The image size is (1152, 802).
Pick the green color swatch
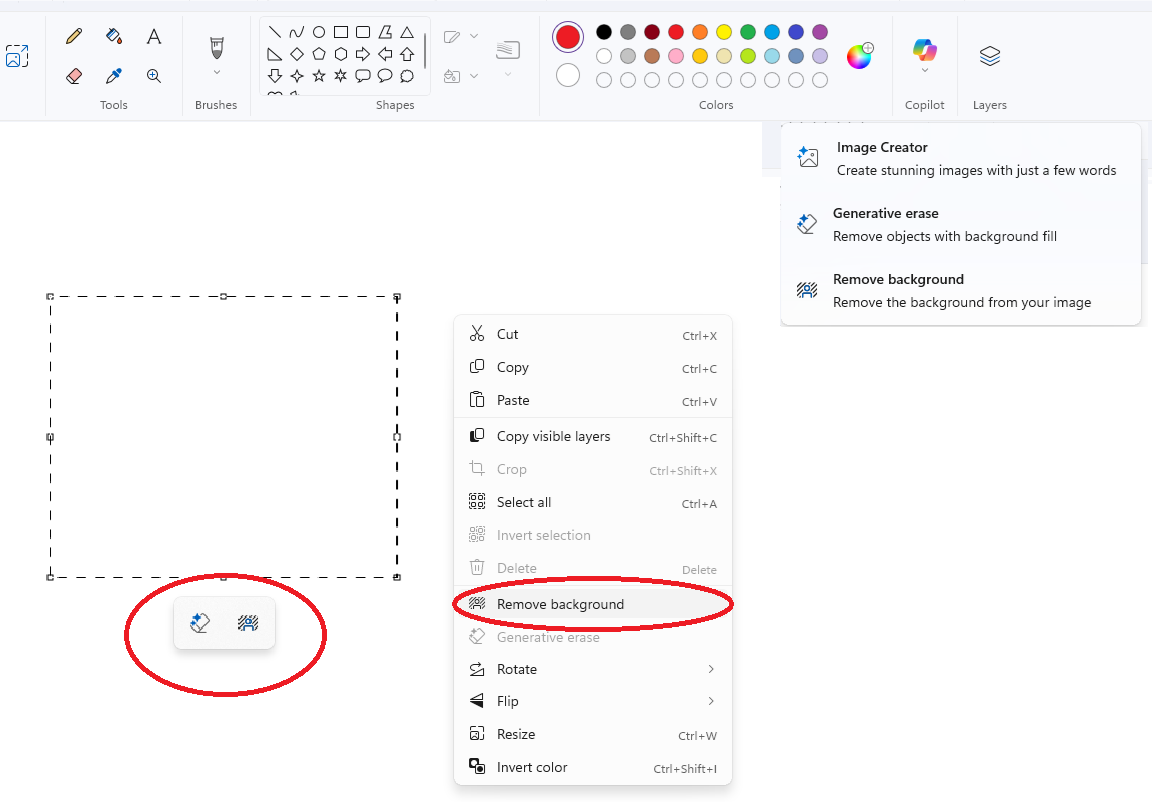tap(748, 32)
